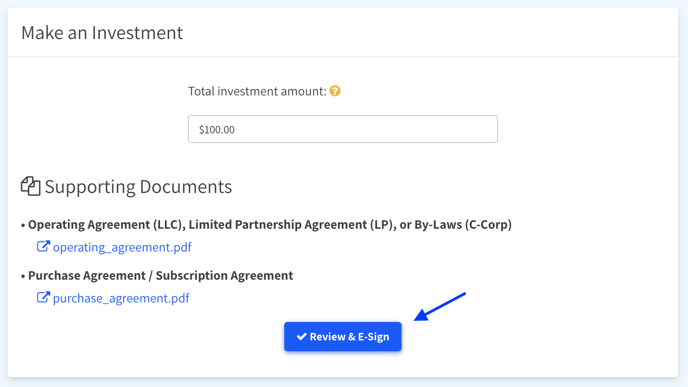Click the bullet dot before Operating Agreement
This screenshot has height=387, width=688.
pyautogui.click(x=23, y=226)
